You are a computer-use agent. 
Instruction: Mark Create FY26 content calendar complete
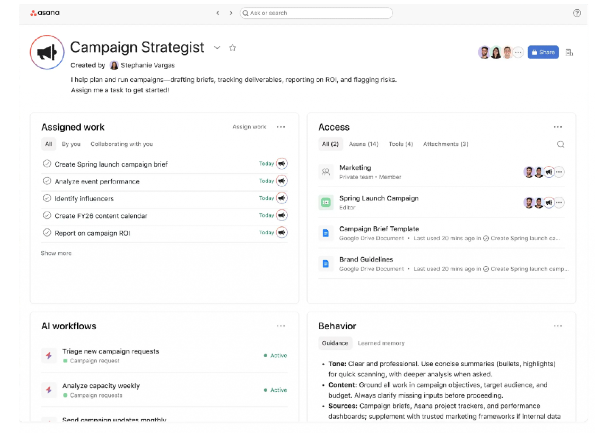coord(47,215)
